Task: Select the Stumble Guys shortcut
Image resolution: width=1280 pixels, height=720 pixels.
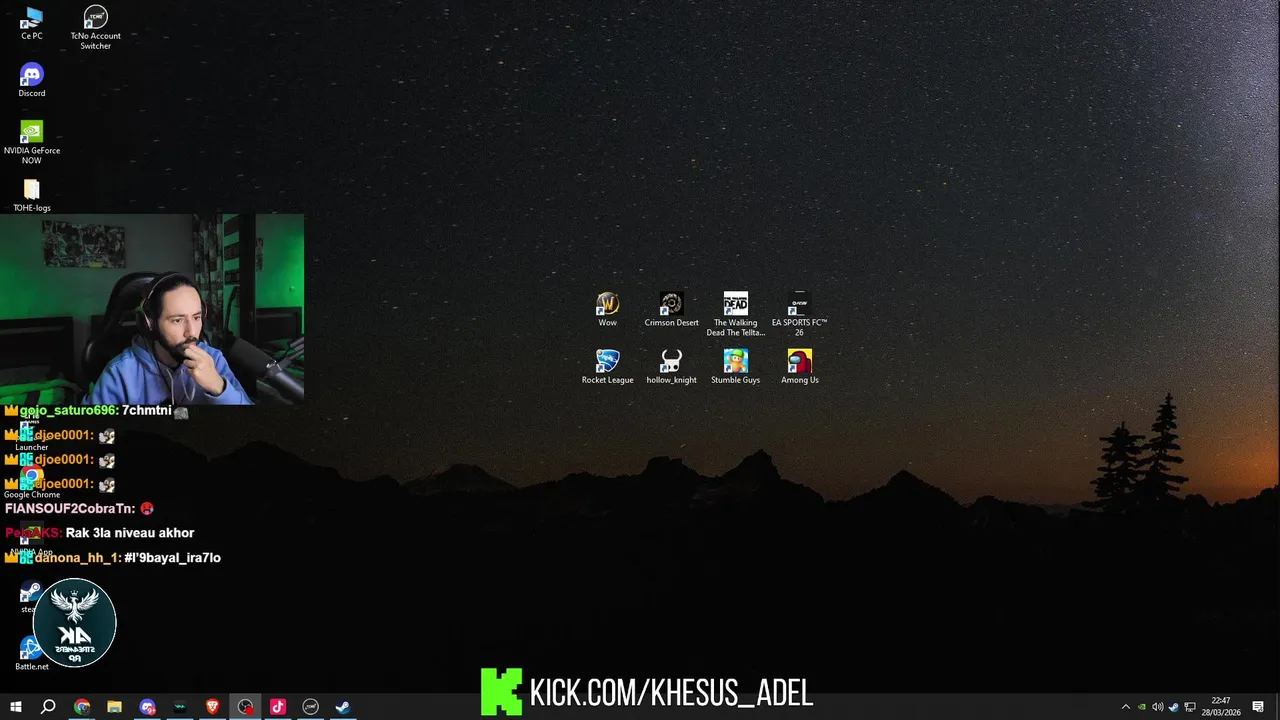Action: coord(735,366)
